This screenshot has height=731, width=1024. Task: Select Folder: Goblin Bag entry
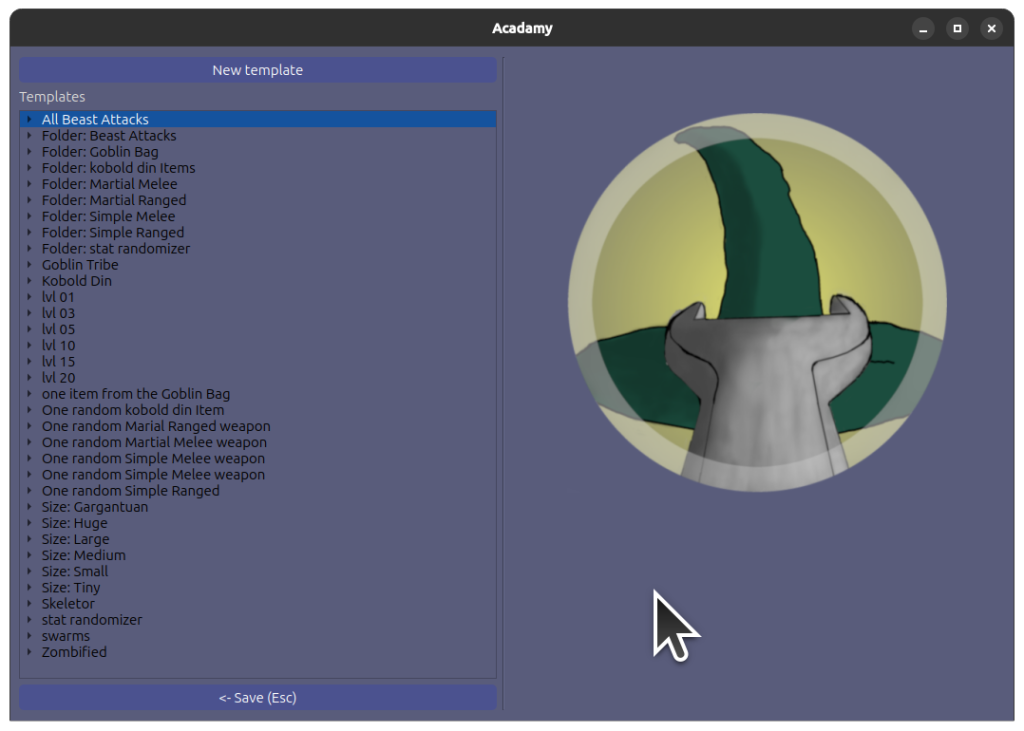(x=100, y=152)
